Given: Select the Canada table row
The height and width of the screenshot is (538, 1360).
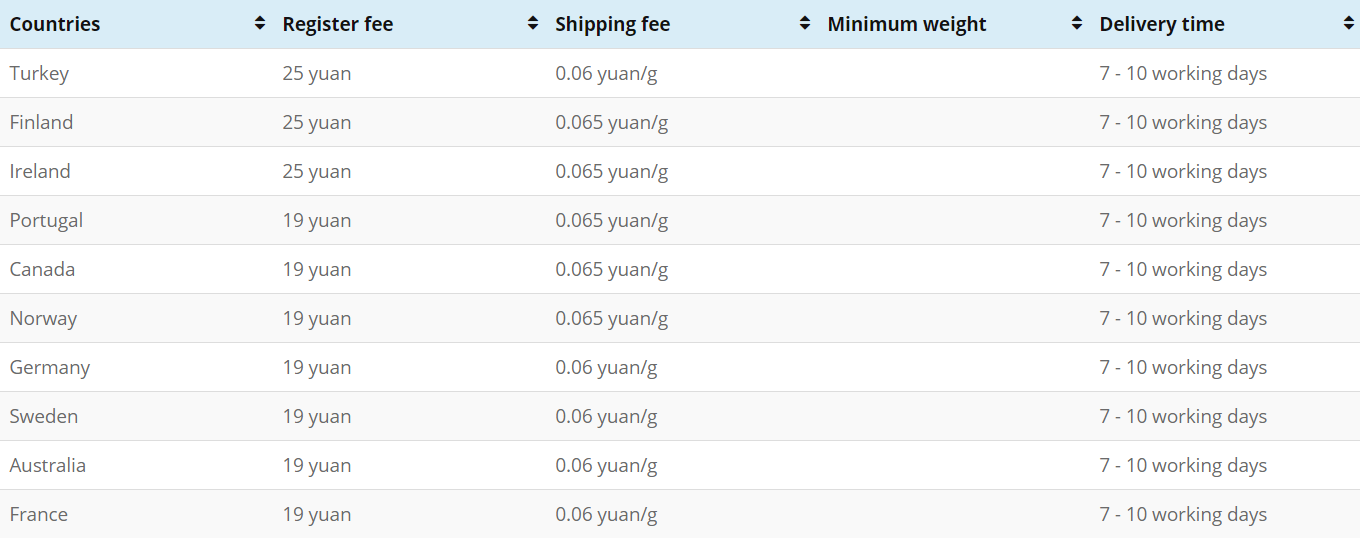Looking at the screenshot, I should click(x=680, y=269).
